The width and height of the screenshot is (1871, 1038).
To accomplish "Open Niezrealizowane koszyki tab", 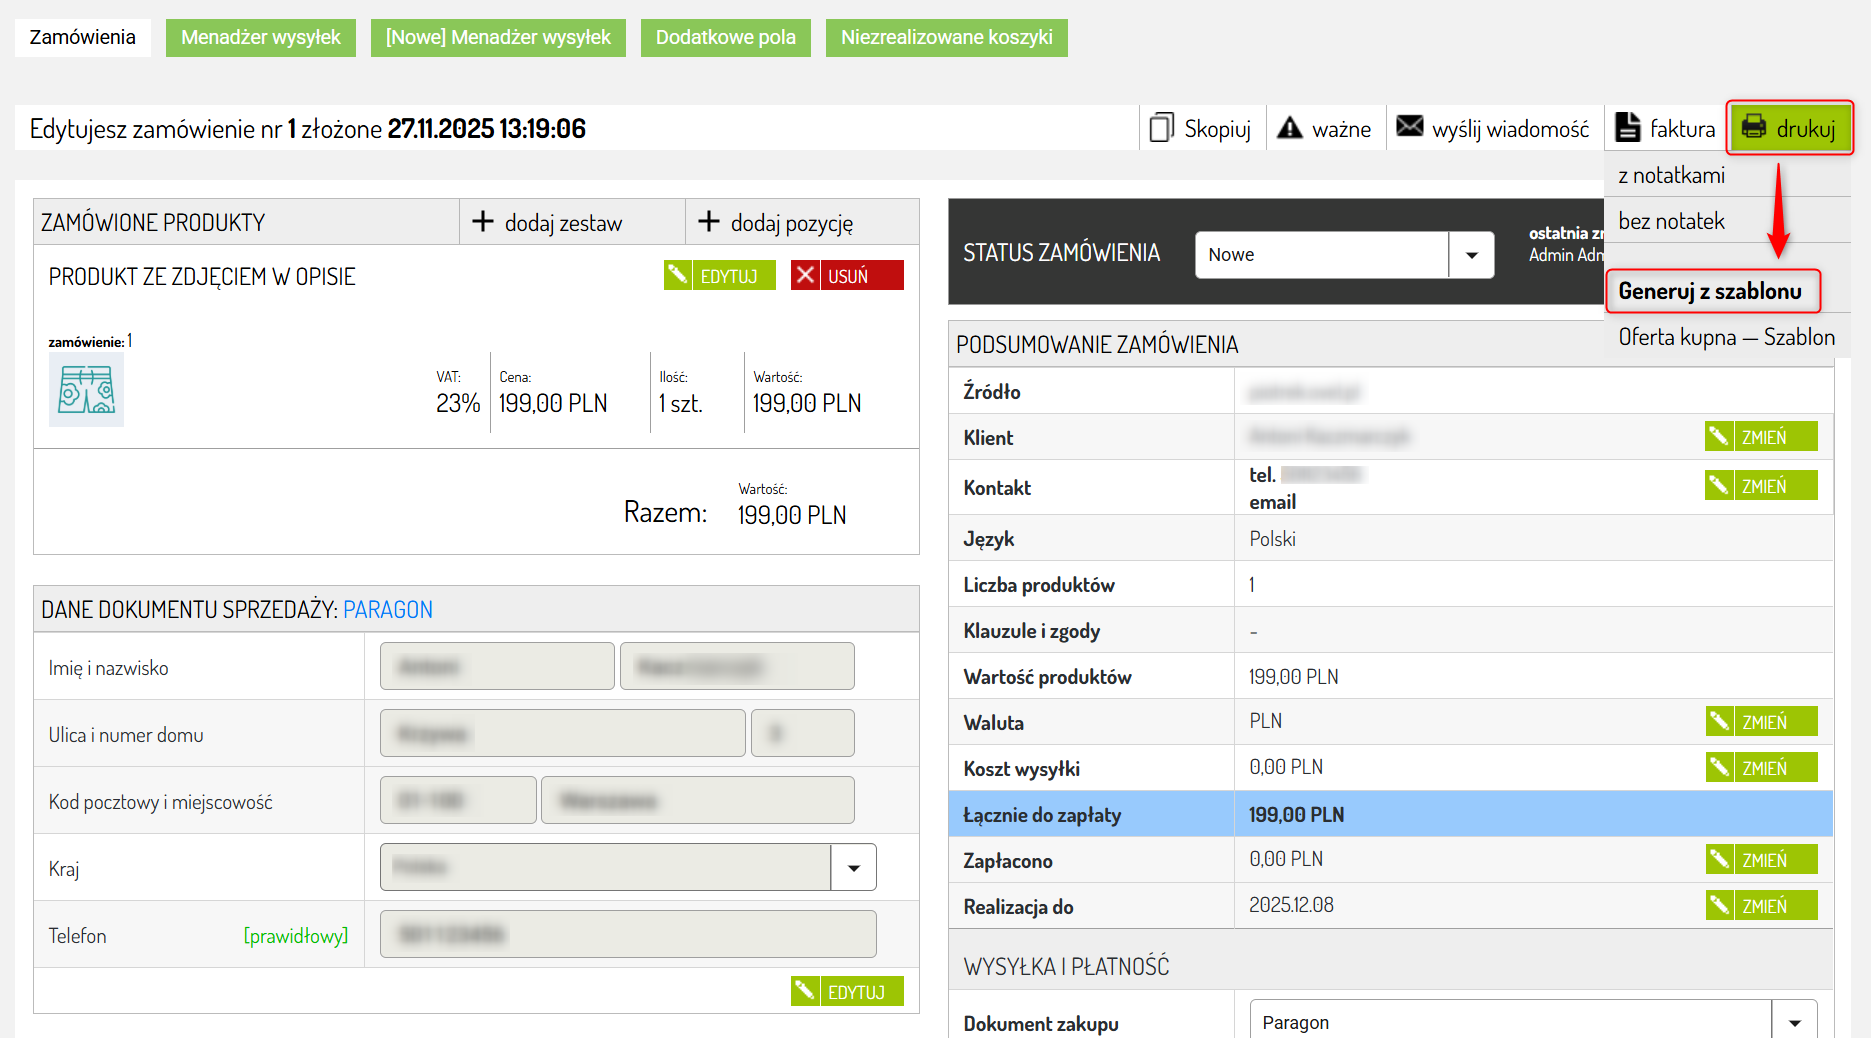I will pos(946,37).
